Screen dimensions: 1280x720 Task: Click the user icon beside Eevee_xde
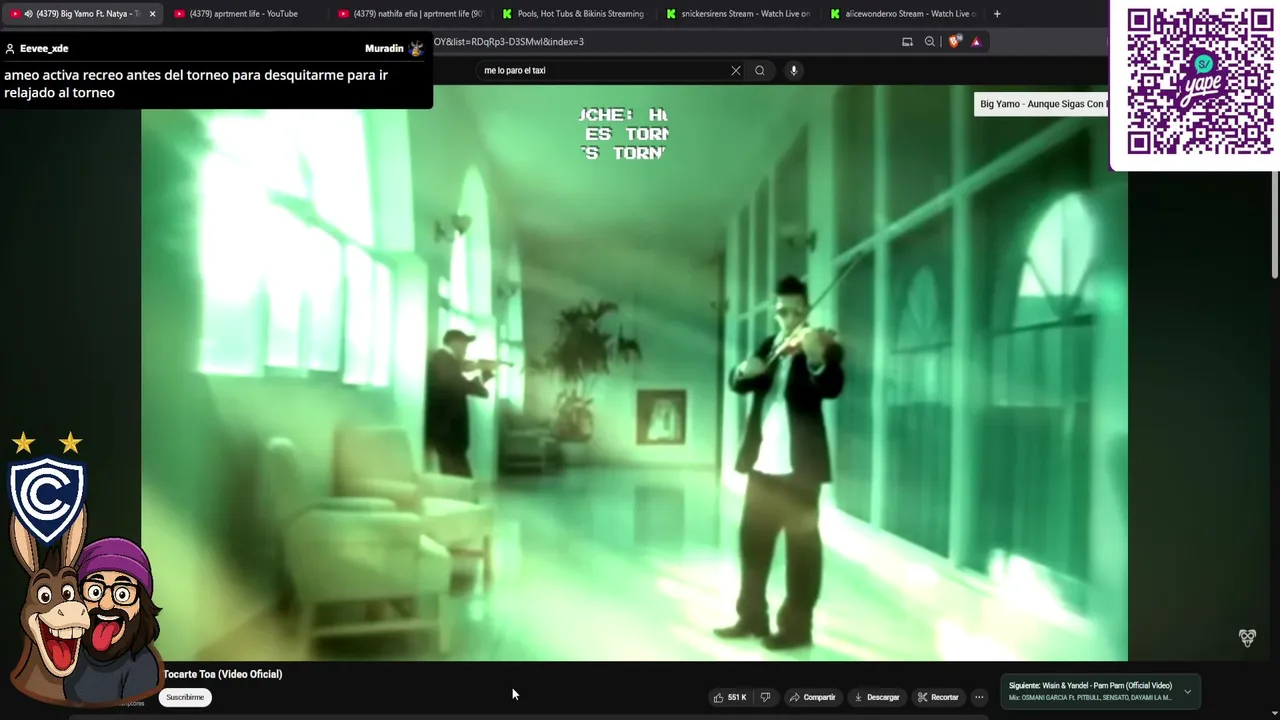(x=10, y=48)
